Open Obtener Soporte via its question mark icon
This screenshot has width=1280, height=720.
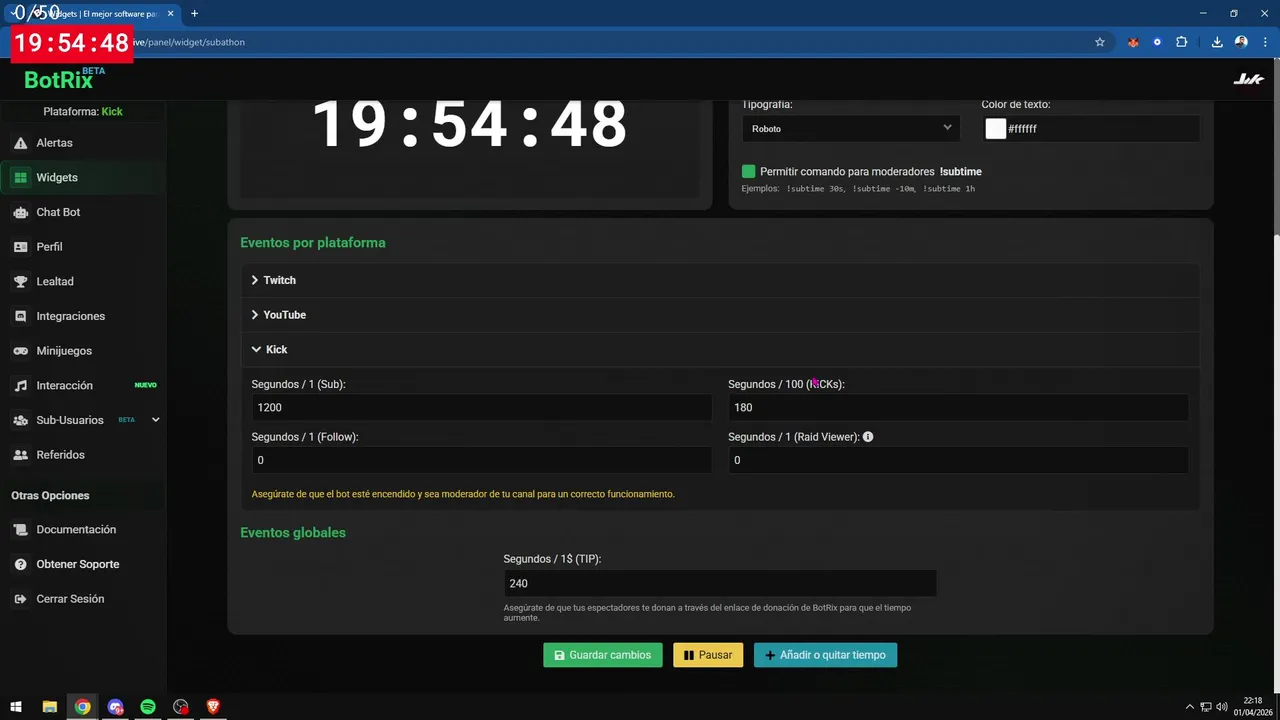tap(20, 564)
